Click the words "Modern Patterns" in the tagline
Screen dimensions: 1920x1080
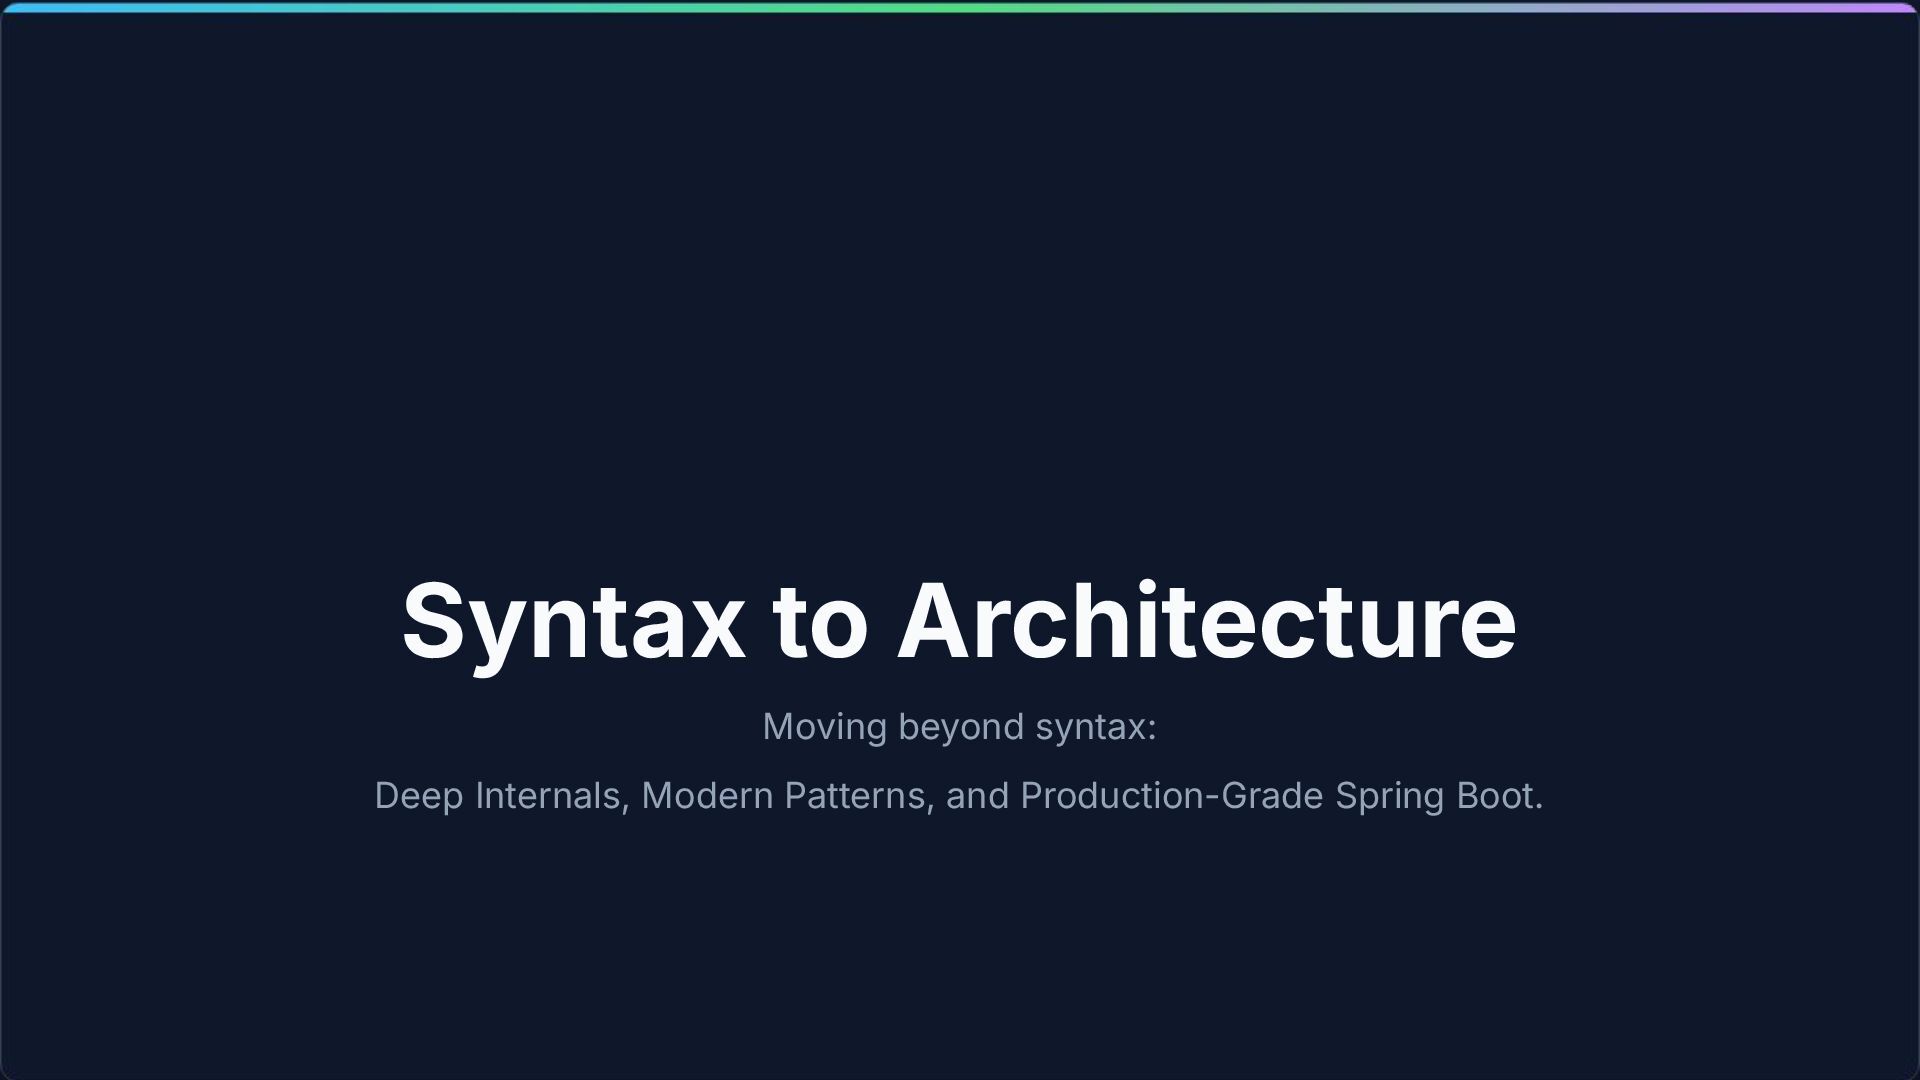(x=786, y=796)
